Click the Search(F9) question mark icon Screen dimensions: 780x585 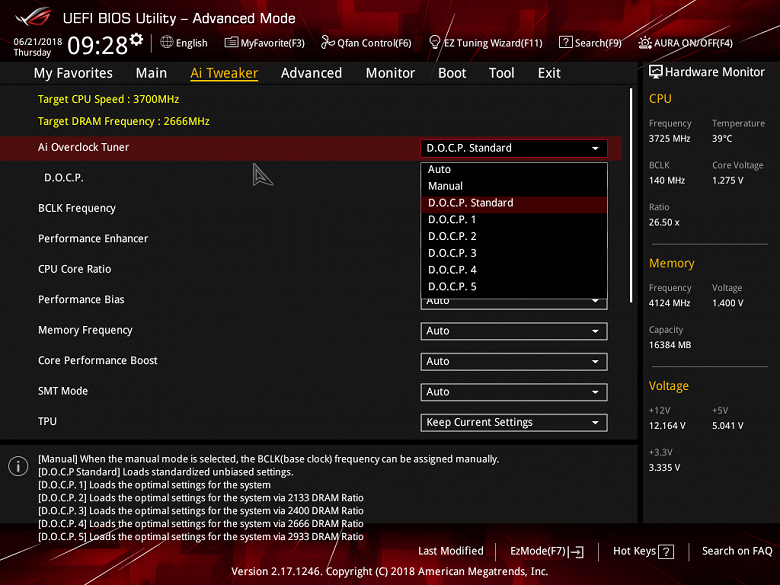566,42
